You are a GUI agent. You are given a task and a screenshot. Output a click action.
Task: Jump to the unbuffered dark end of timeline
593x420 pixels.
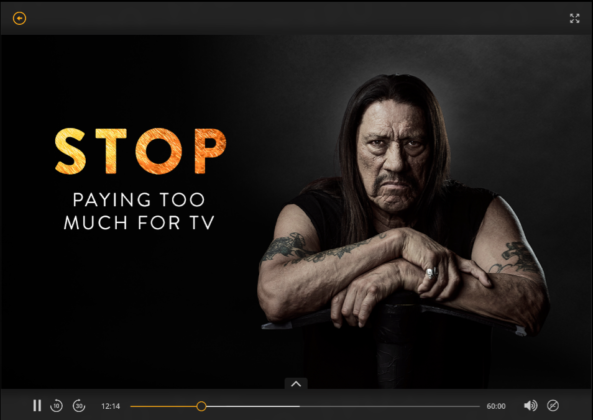(x=390, y=406)
